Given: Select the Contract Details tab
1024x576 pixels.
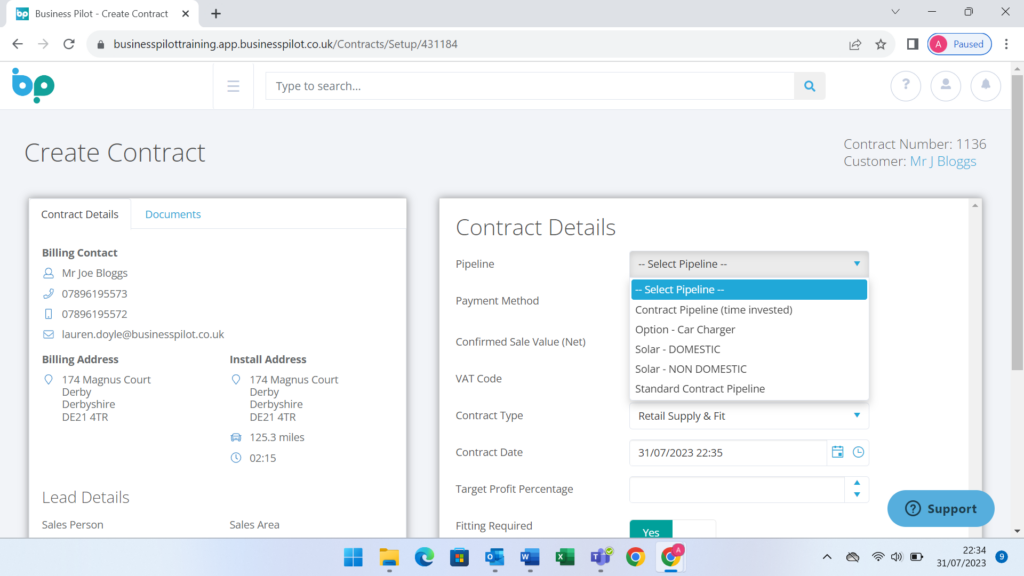Looking at the screenshot, I should coord(80,214).
